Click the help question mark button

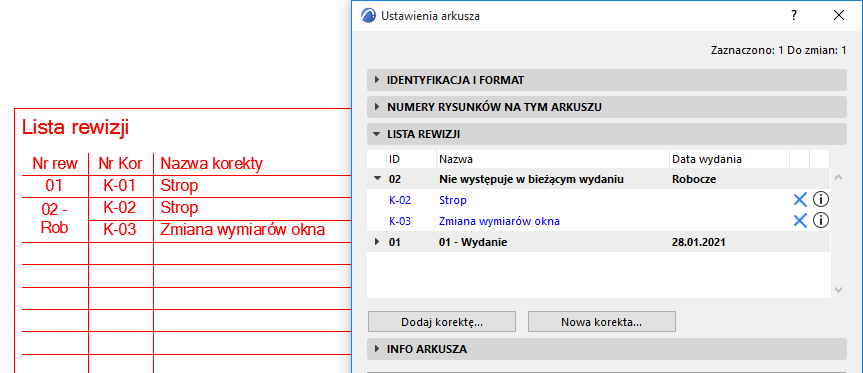click(794, 15)
